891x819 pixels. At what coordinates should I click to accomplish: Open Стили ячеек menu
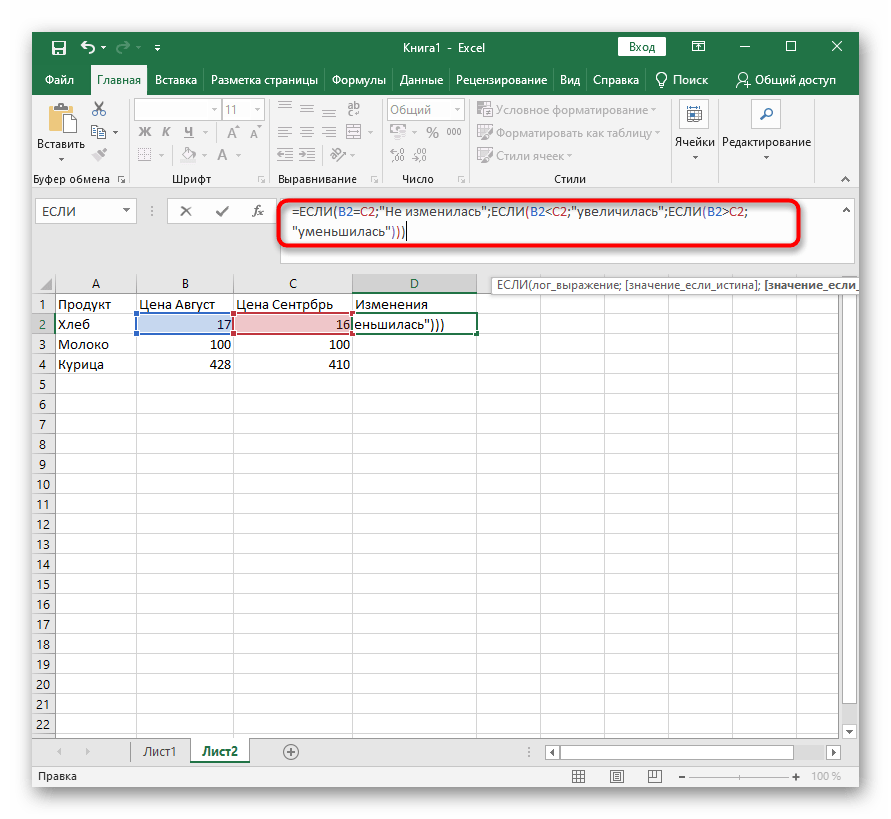tap(524, 155)
